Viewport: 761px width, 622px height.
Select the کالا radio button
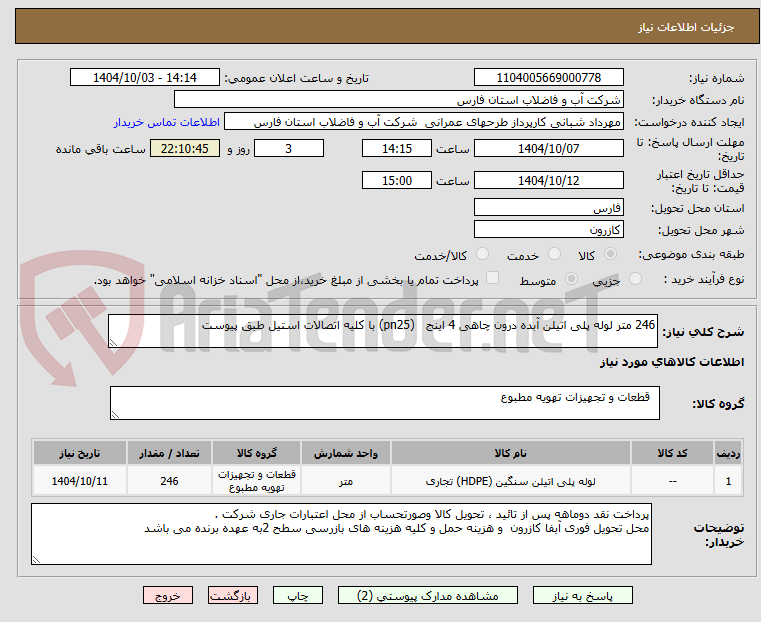[x=611, y=254]
